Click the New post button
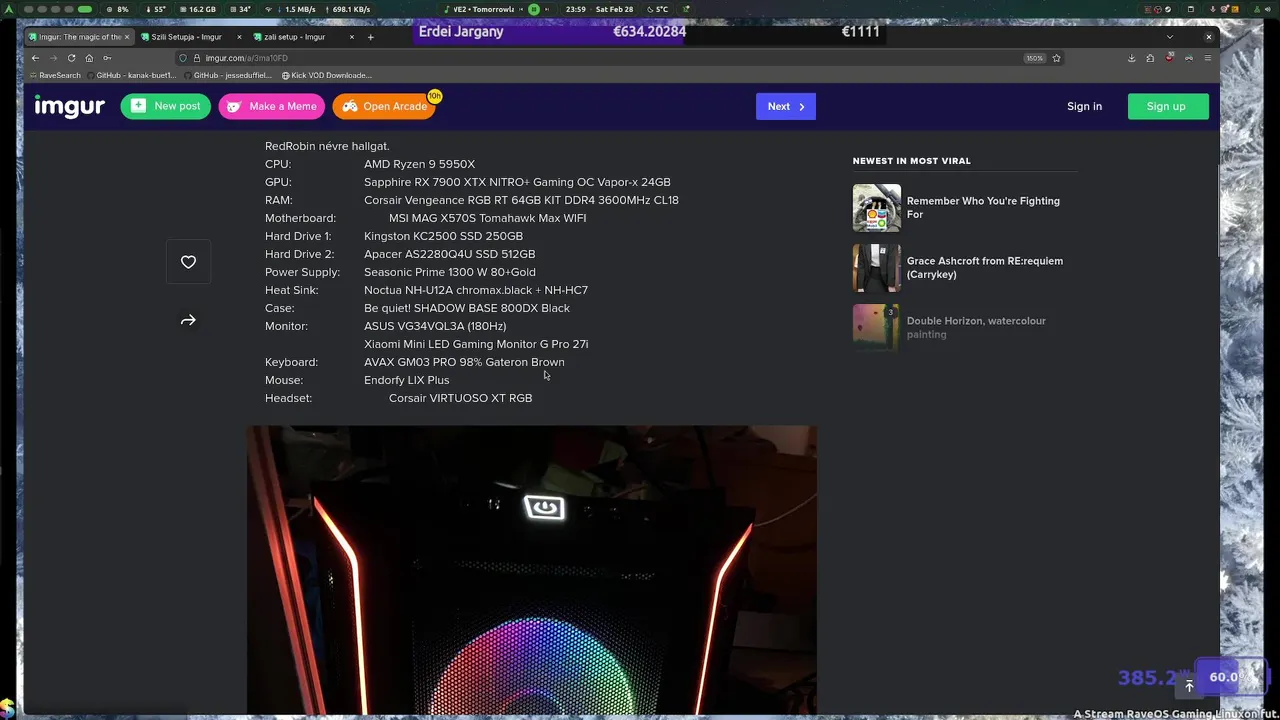 (165, 106)
